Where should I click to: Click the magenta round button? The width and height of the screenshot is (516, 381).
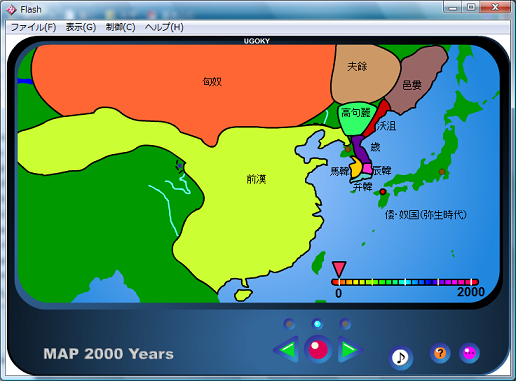pyautogui.click(x=469, y=353)
